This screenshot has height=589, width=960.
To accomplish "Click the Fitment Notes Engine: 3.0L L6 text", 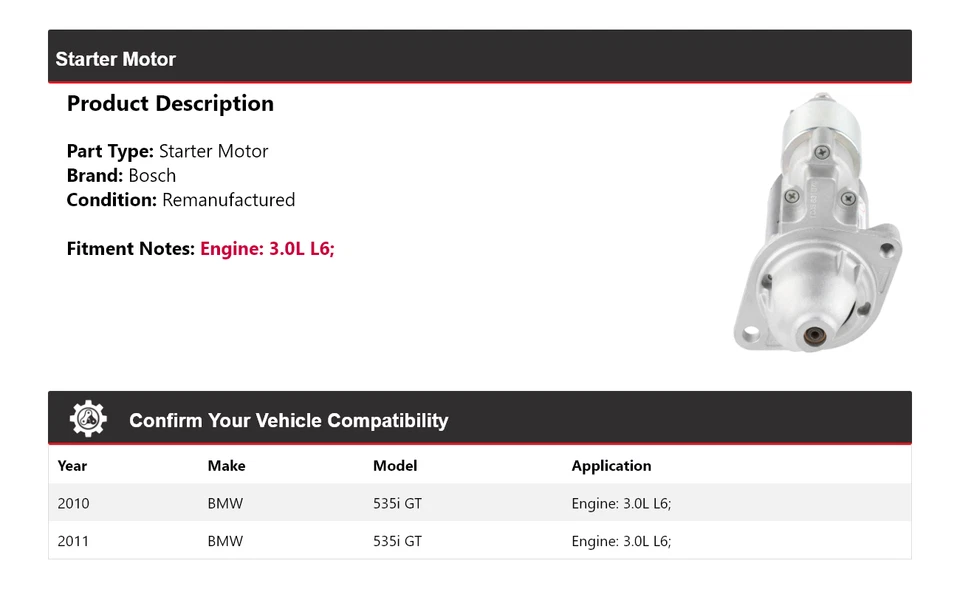I will [x=267, y=249].
